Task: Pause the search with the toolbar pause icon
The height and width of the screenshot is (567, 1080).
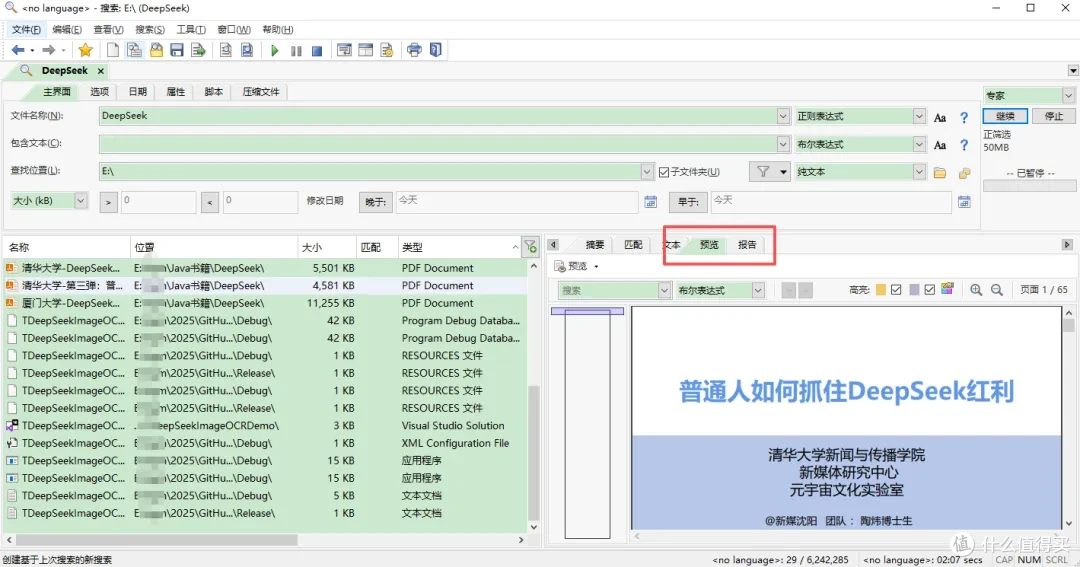Action: tap(296, 50)
